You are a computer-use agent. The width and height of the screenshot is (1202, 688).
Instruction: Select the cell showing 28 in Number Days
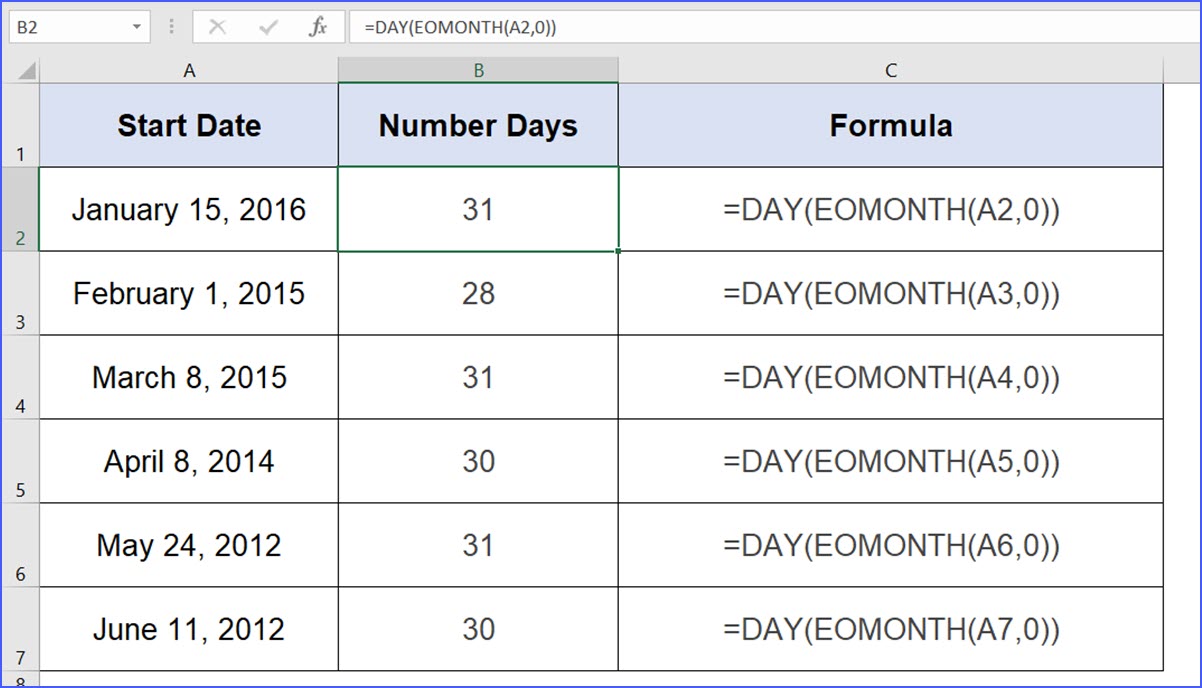click(x=478, y=293)
